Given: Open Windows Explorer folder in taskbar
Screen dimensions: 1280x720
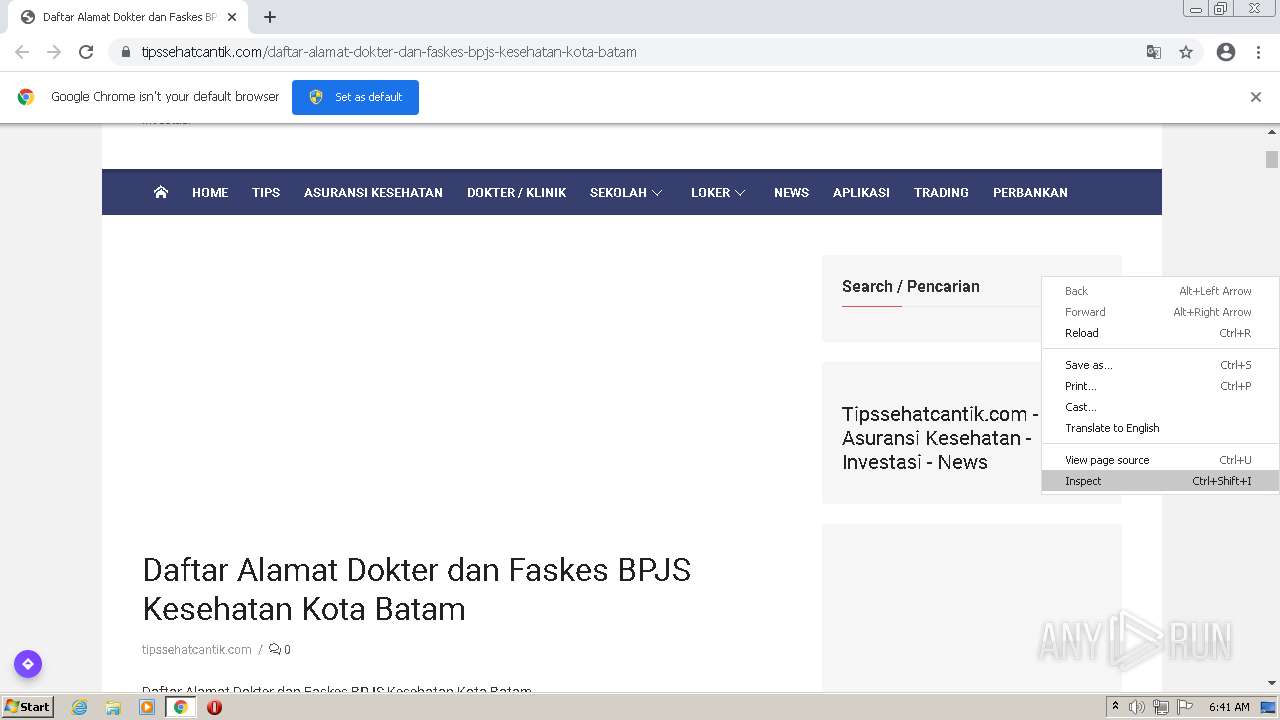Looking at the screenshot, I should click(x=113, y=707).
